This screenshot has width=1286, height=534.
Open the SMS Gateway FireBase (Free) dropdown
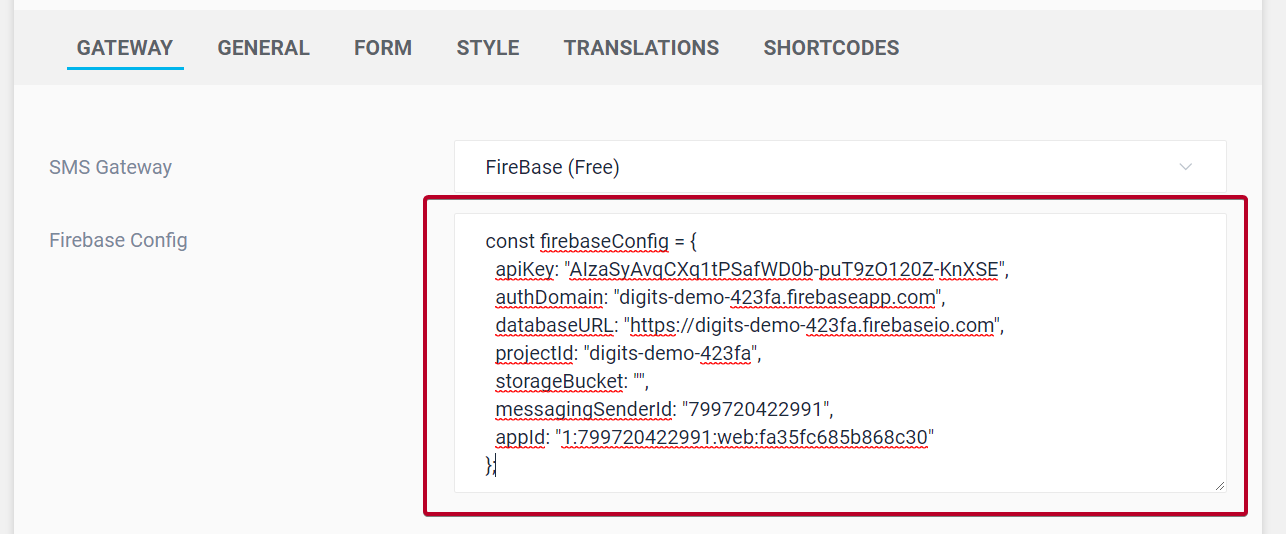tap(838, 167)
